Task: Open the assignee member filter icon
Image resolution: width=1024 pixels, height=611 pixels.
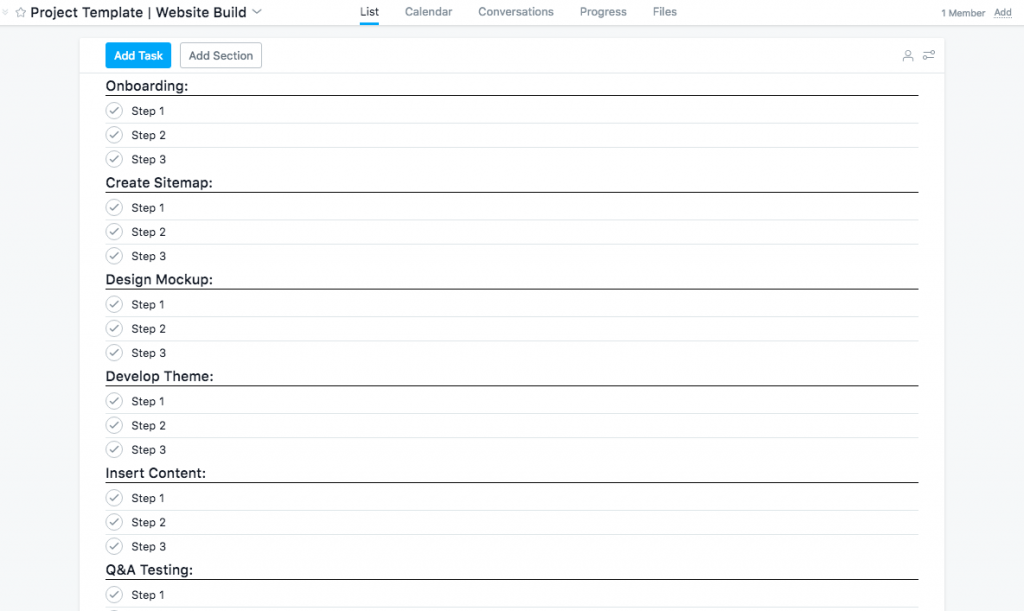Action: [x=908, y=56]
